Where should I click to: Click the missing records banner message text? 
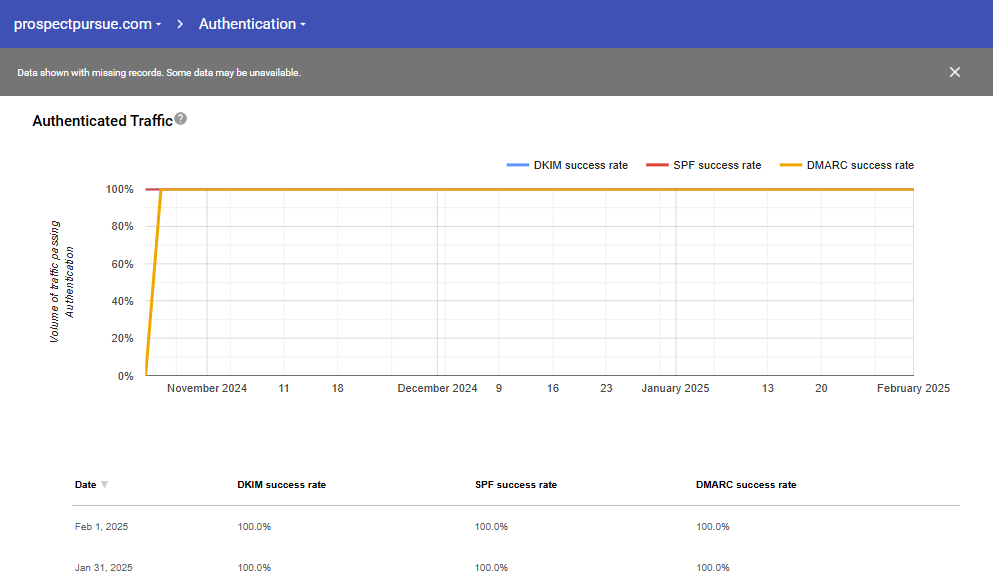click(159, 73)
